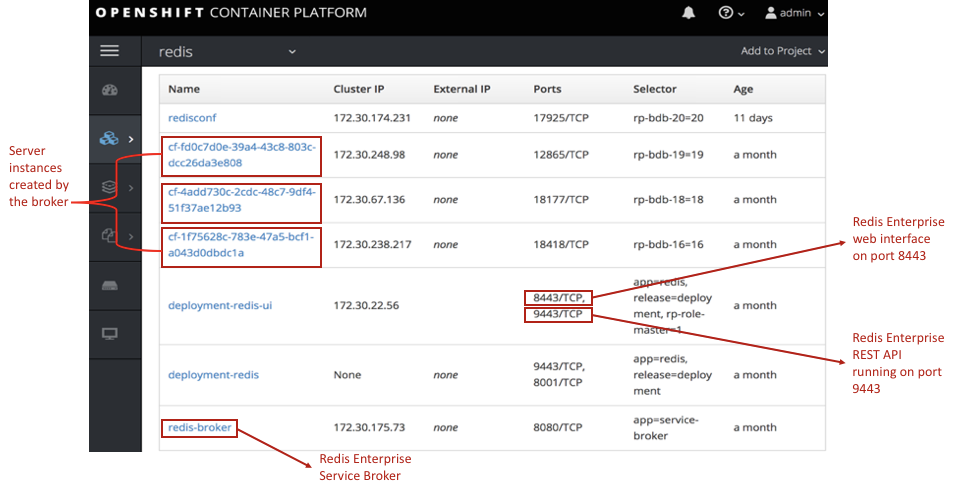Open the Monitoring screen sidebar icon
The width and height of the screenshot is (957, 493).
point(110,333)
